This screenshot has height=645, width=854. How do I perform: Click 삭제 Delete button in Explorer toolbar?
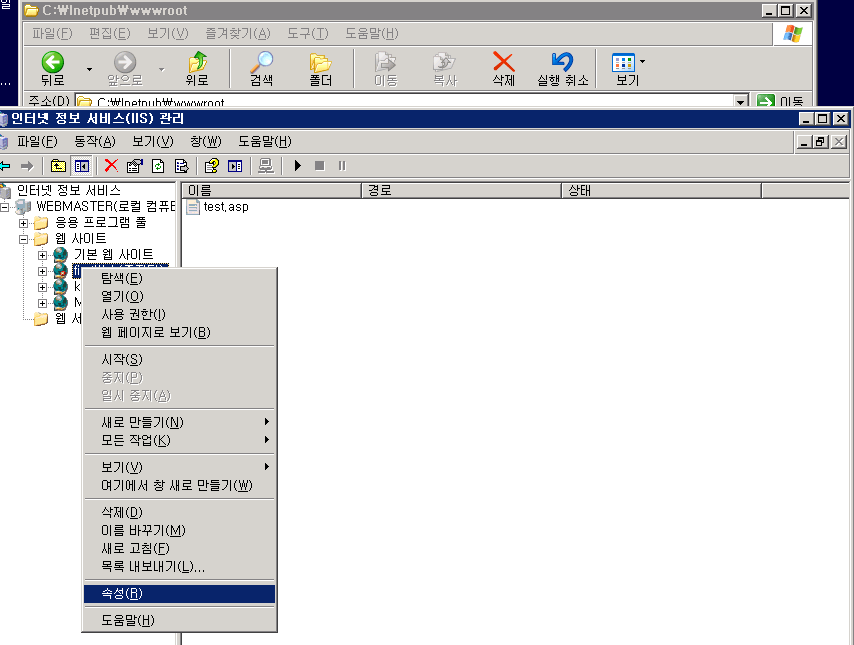(x=504, y=69)
